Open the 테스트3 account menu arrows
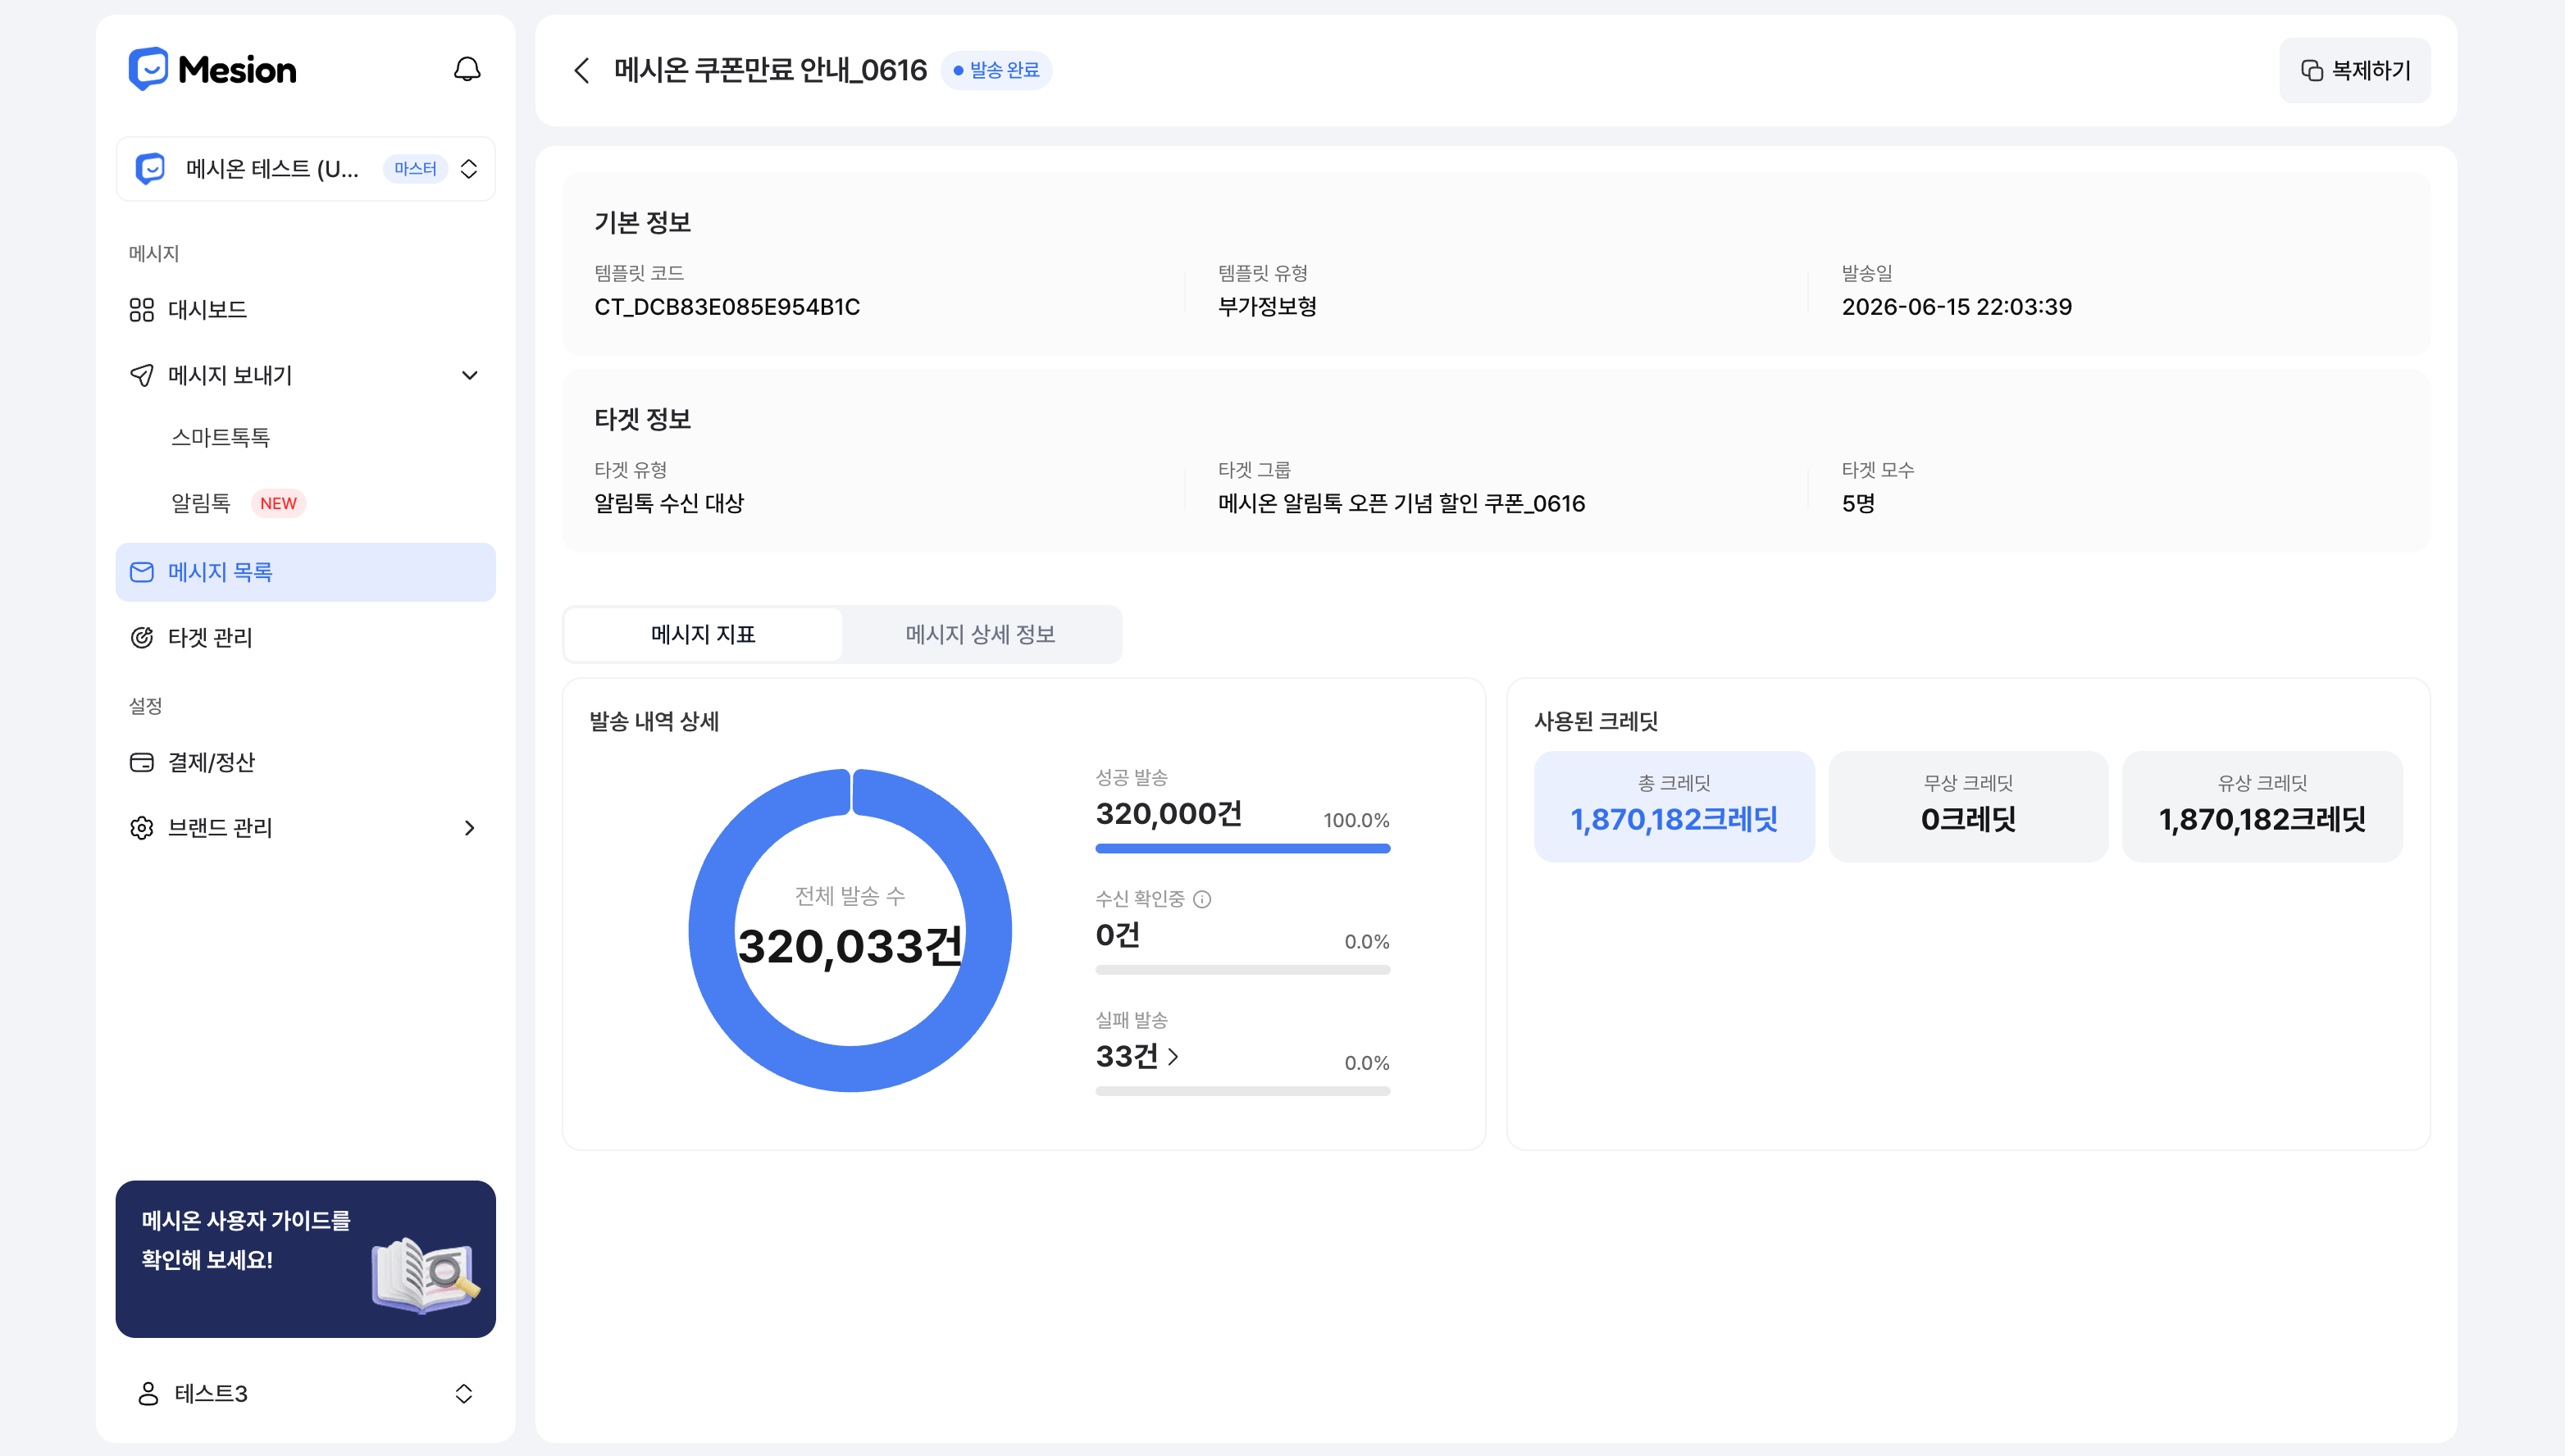Image resolution: width=2565 pixels, height=1456 pixels. coord(463,1393)
